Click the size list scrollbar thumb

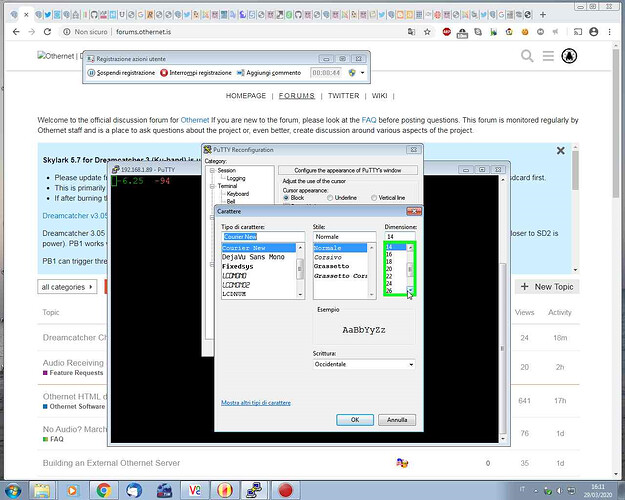[x=410, y=270]
